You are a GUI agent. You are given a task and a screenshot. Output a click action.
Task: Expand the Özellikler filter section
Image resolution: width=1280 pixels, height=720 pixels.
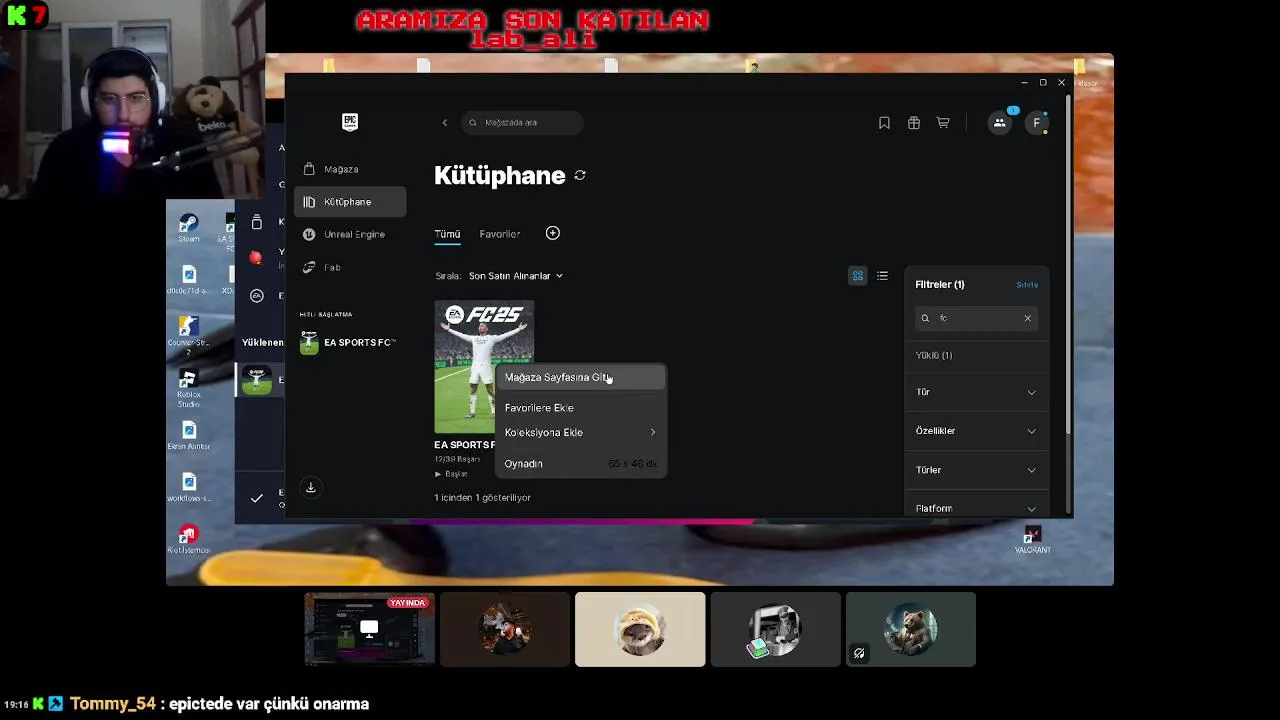976,431
